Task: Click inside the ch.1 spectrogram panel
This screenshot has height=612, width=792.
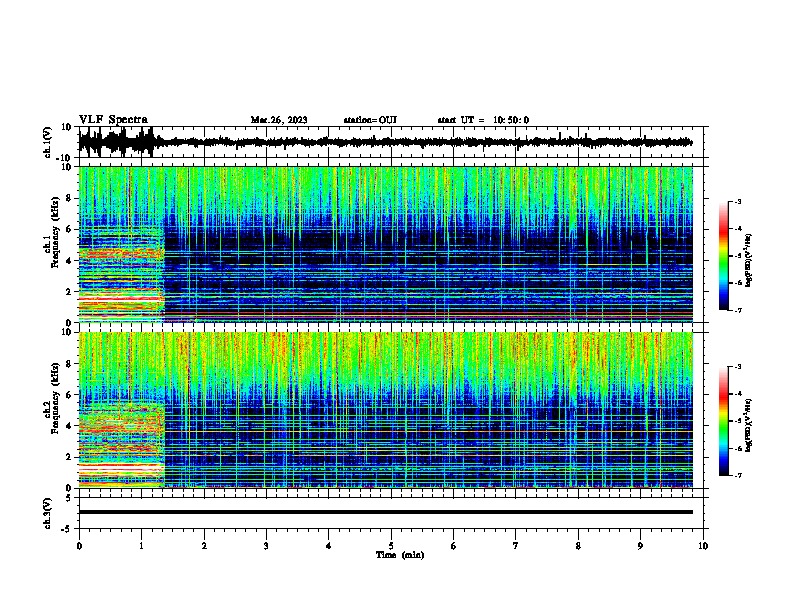Action: coord(385,244)
